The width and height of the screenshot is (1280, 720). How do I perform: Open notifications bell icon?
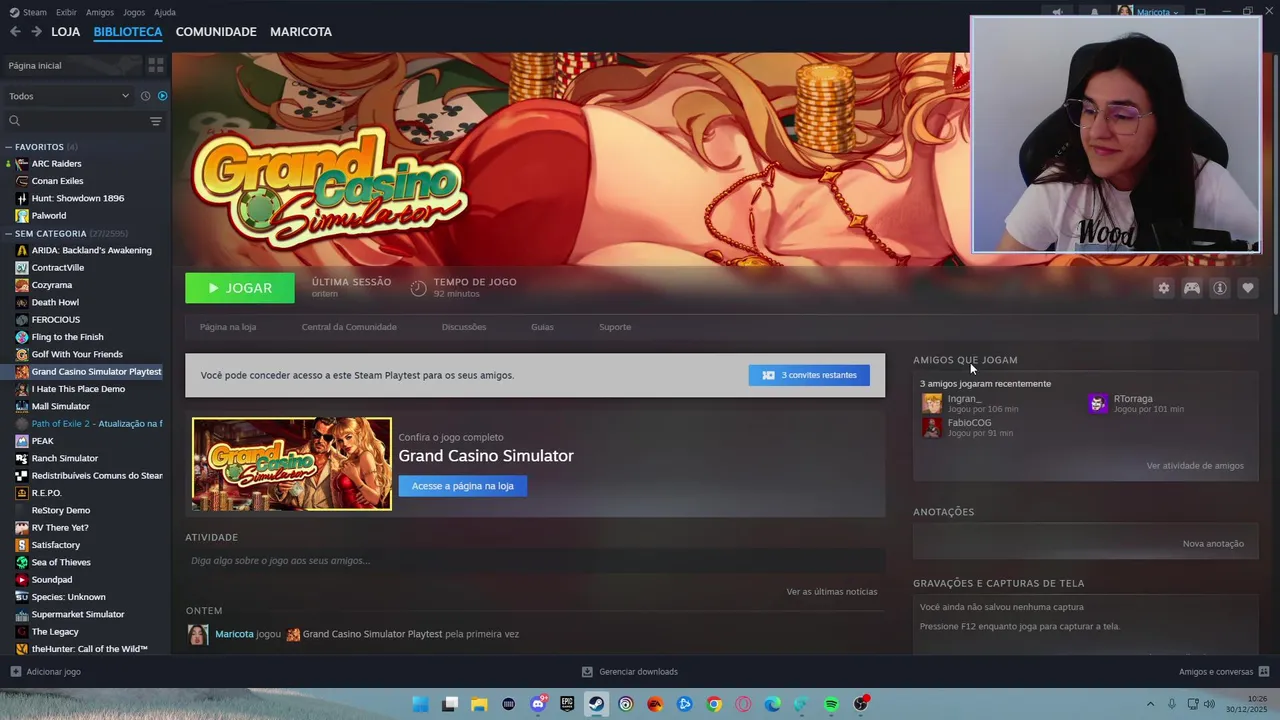click(1094, 12)
